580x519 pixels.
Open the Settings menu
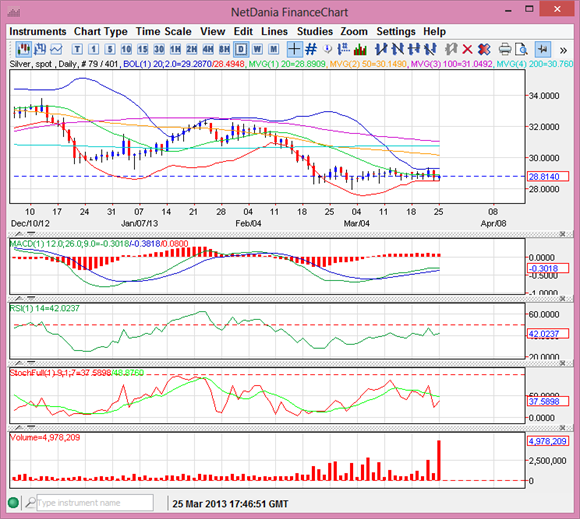click(396, 31)
